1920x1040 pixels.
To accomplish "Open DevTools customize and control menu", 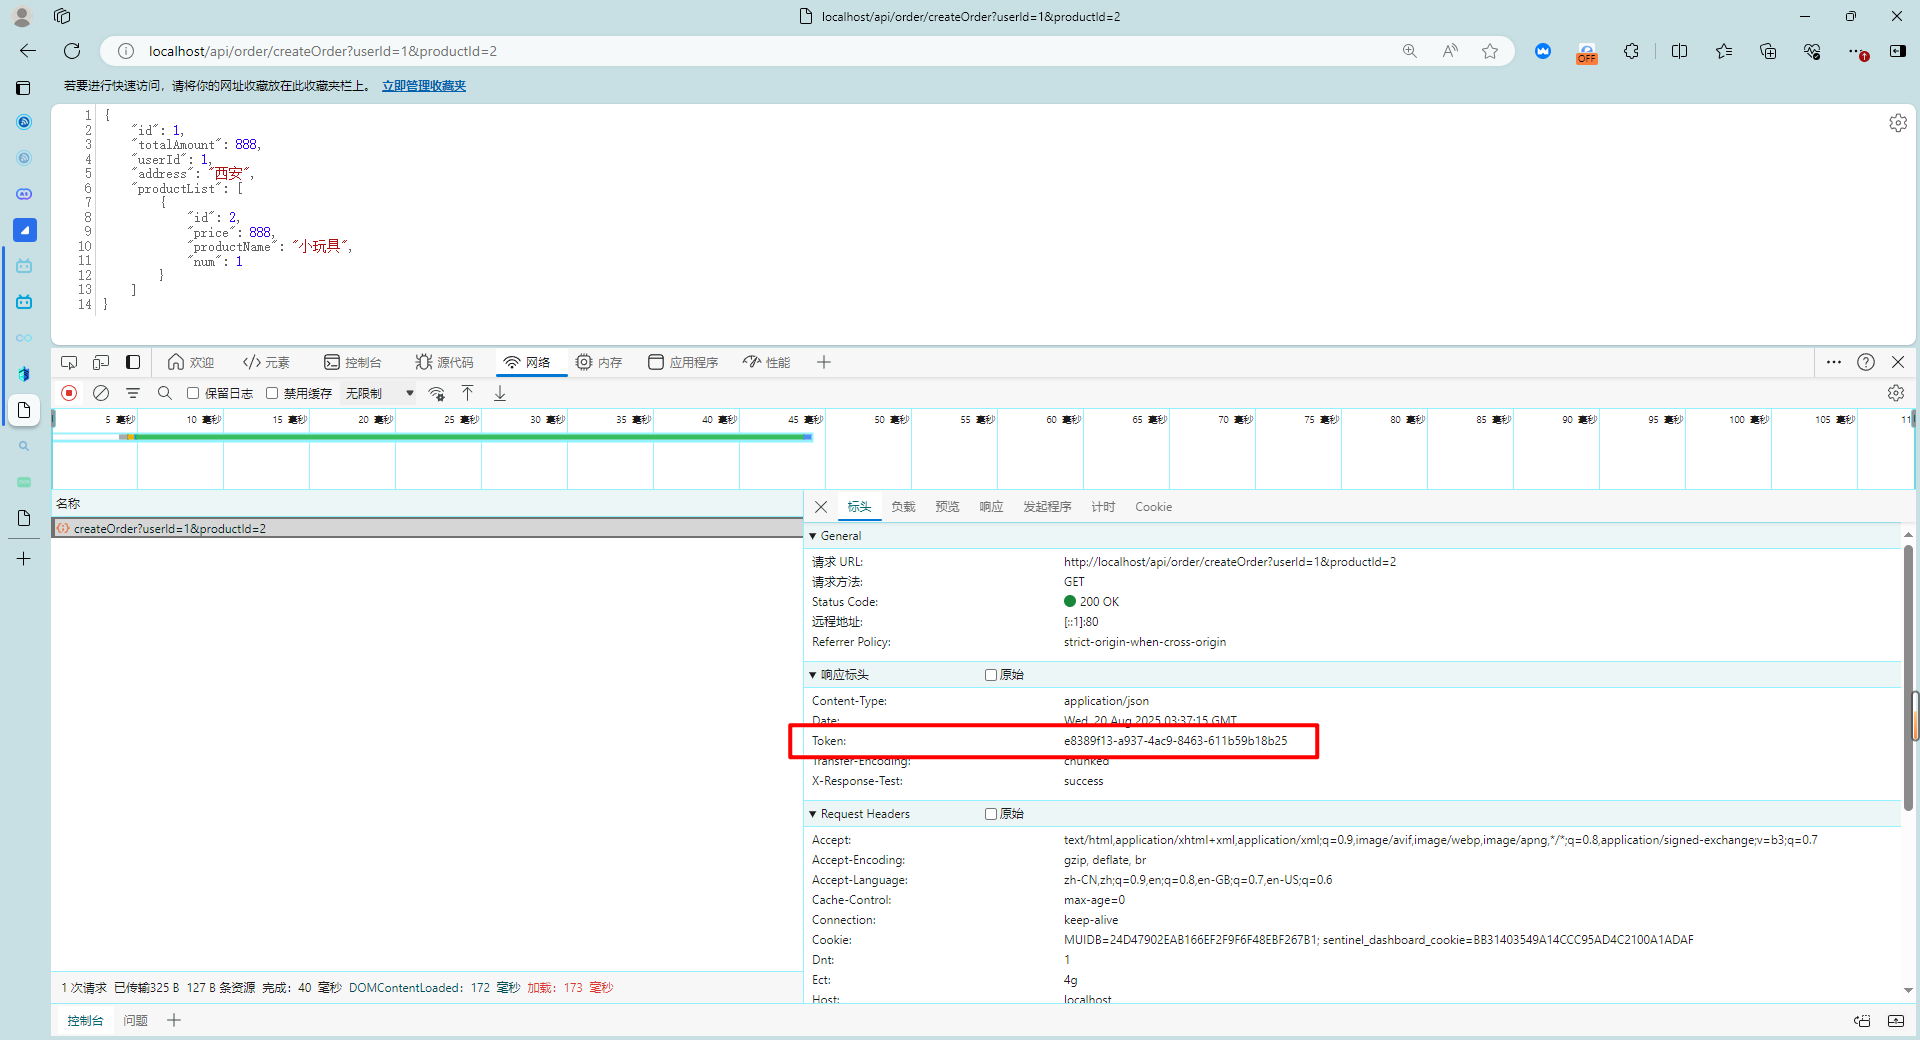I will coord(1834,362).
